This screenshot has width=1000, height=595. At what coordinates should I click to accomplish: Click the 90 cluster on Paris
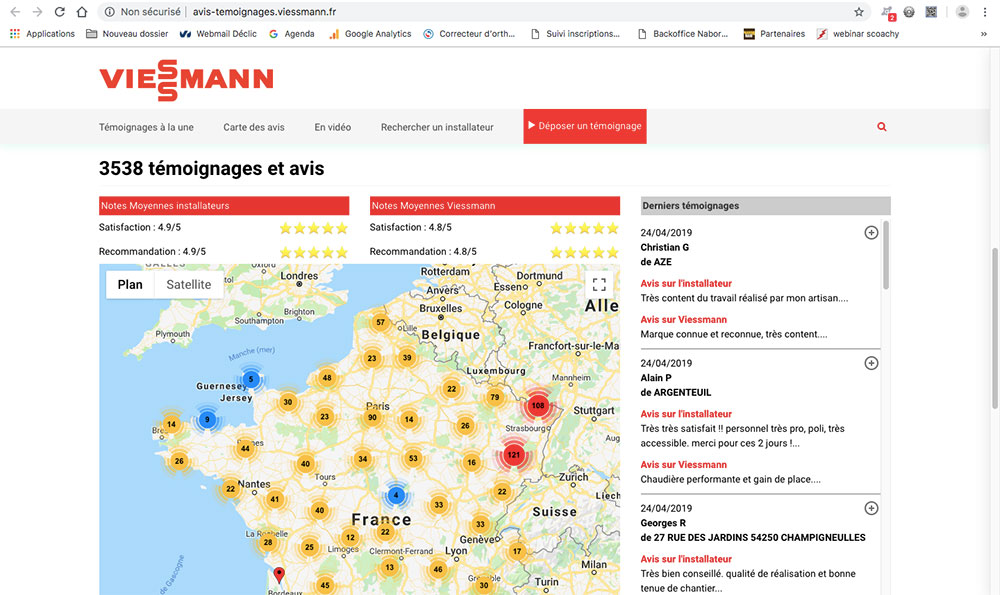[372, 418]
